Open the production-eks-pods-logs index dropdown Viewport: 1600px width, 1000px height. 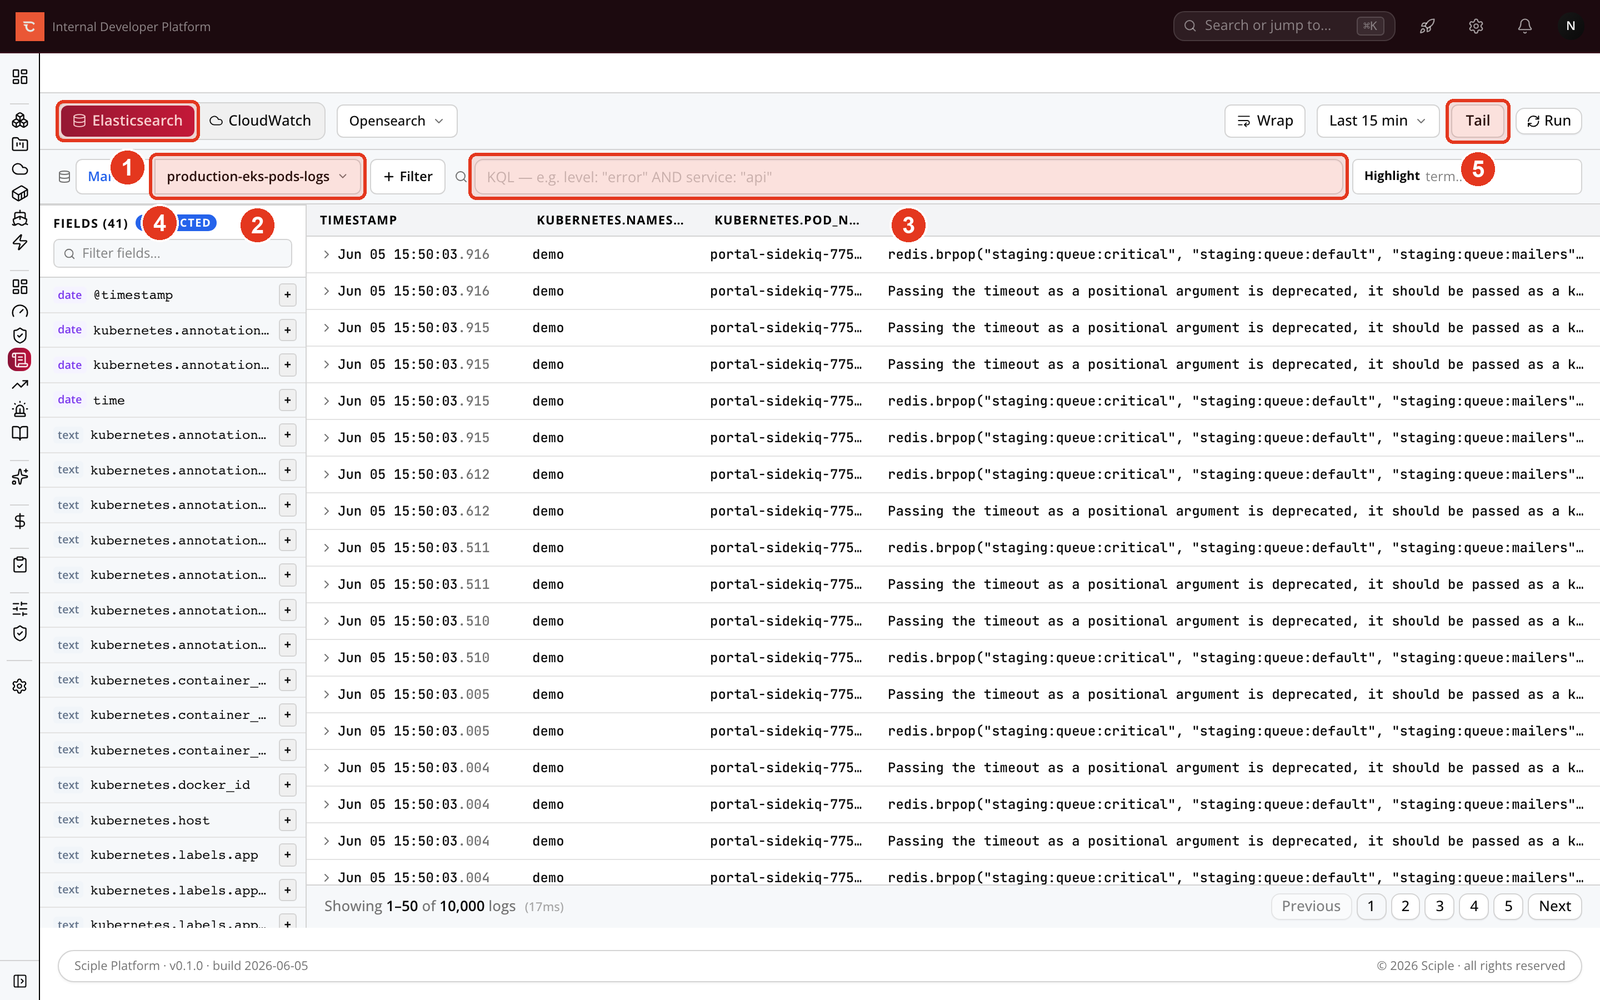click(257, 177)
